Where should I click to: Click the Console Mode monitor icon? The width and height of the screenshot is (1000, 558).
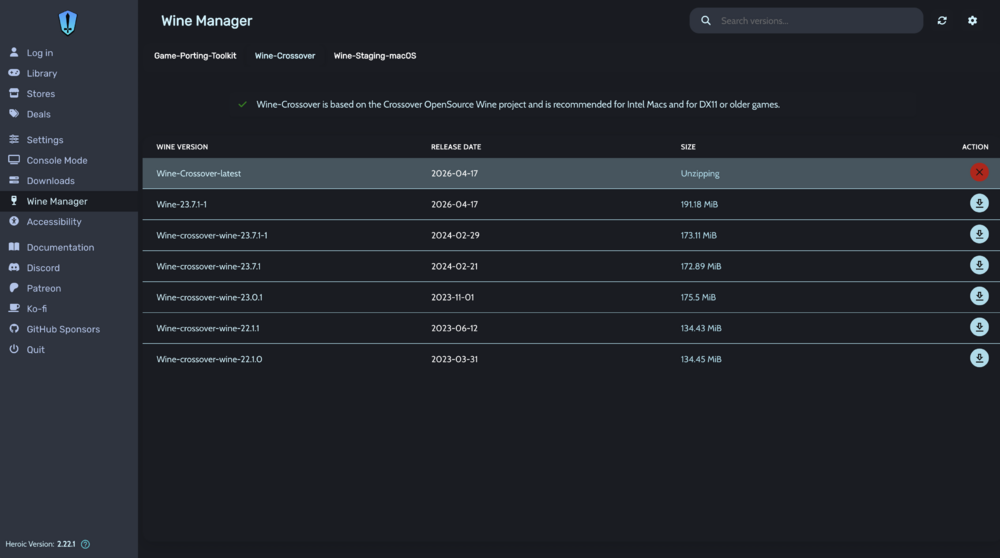[14, 159]
